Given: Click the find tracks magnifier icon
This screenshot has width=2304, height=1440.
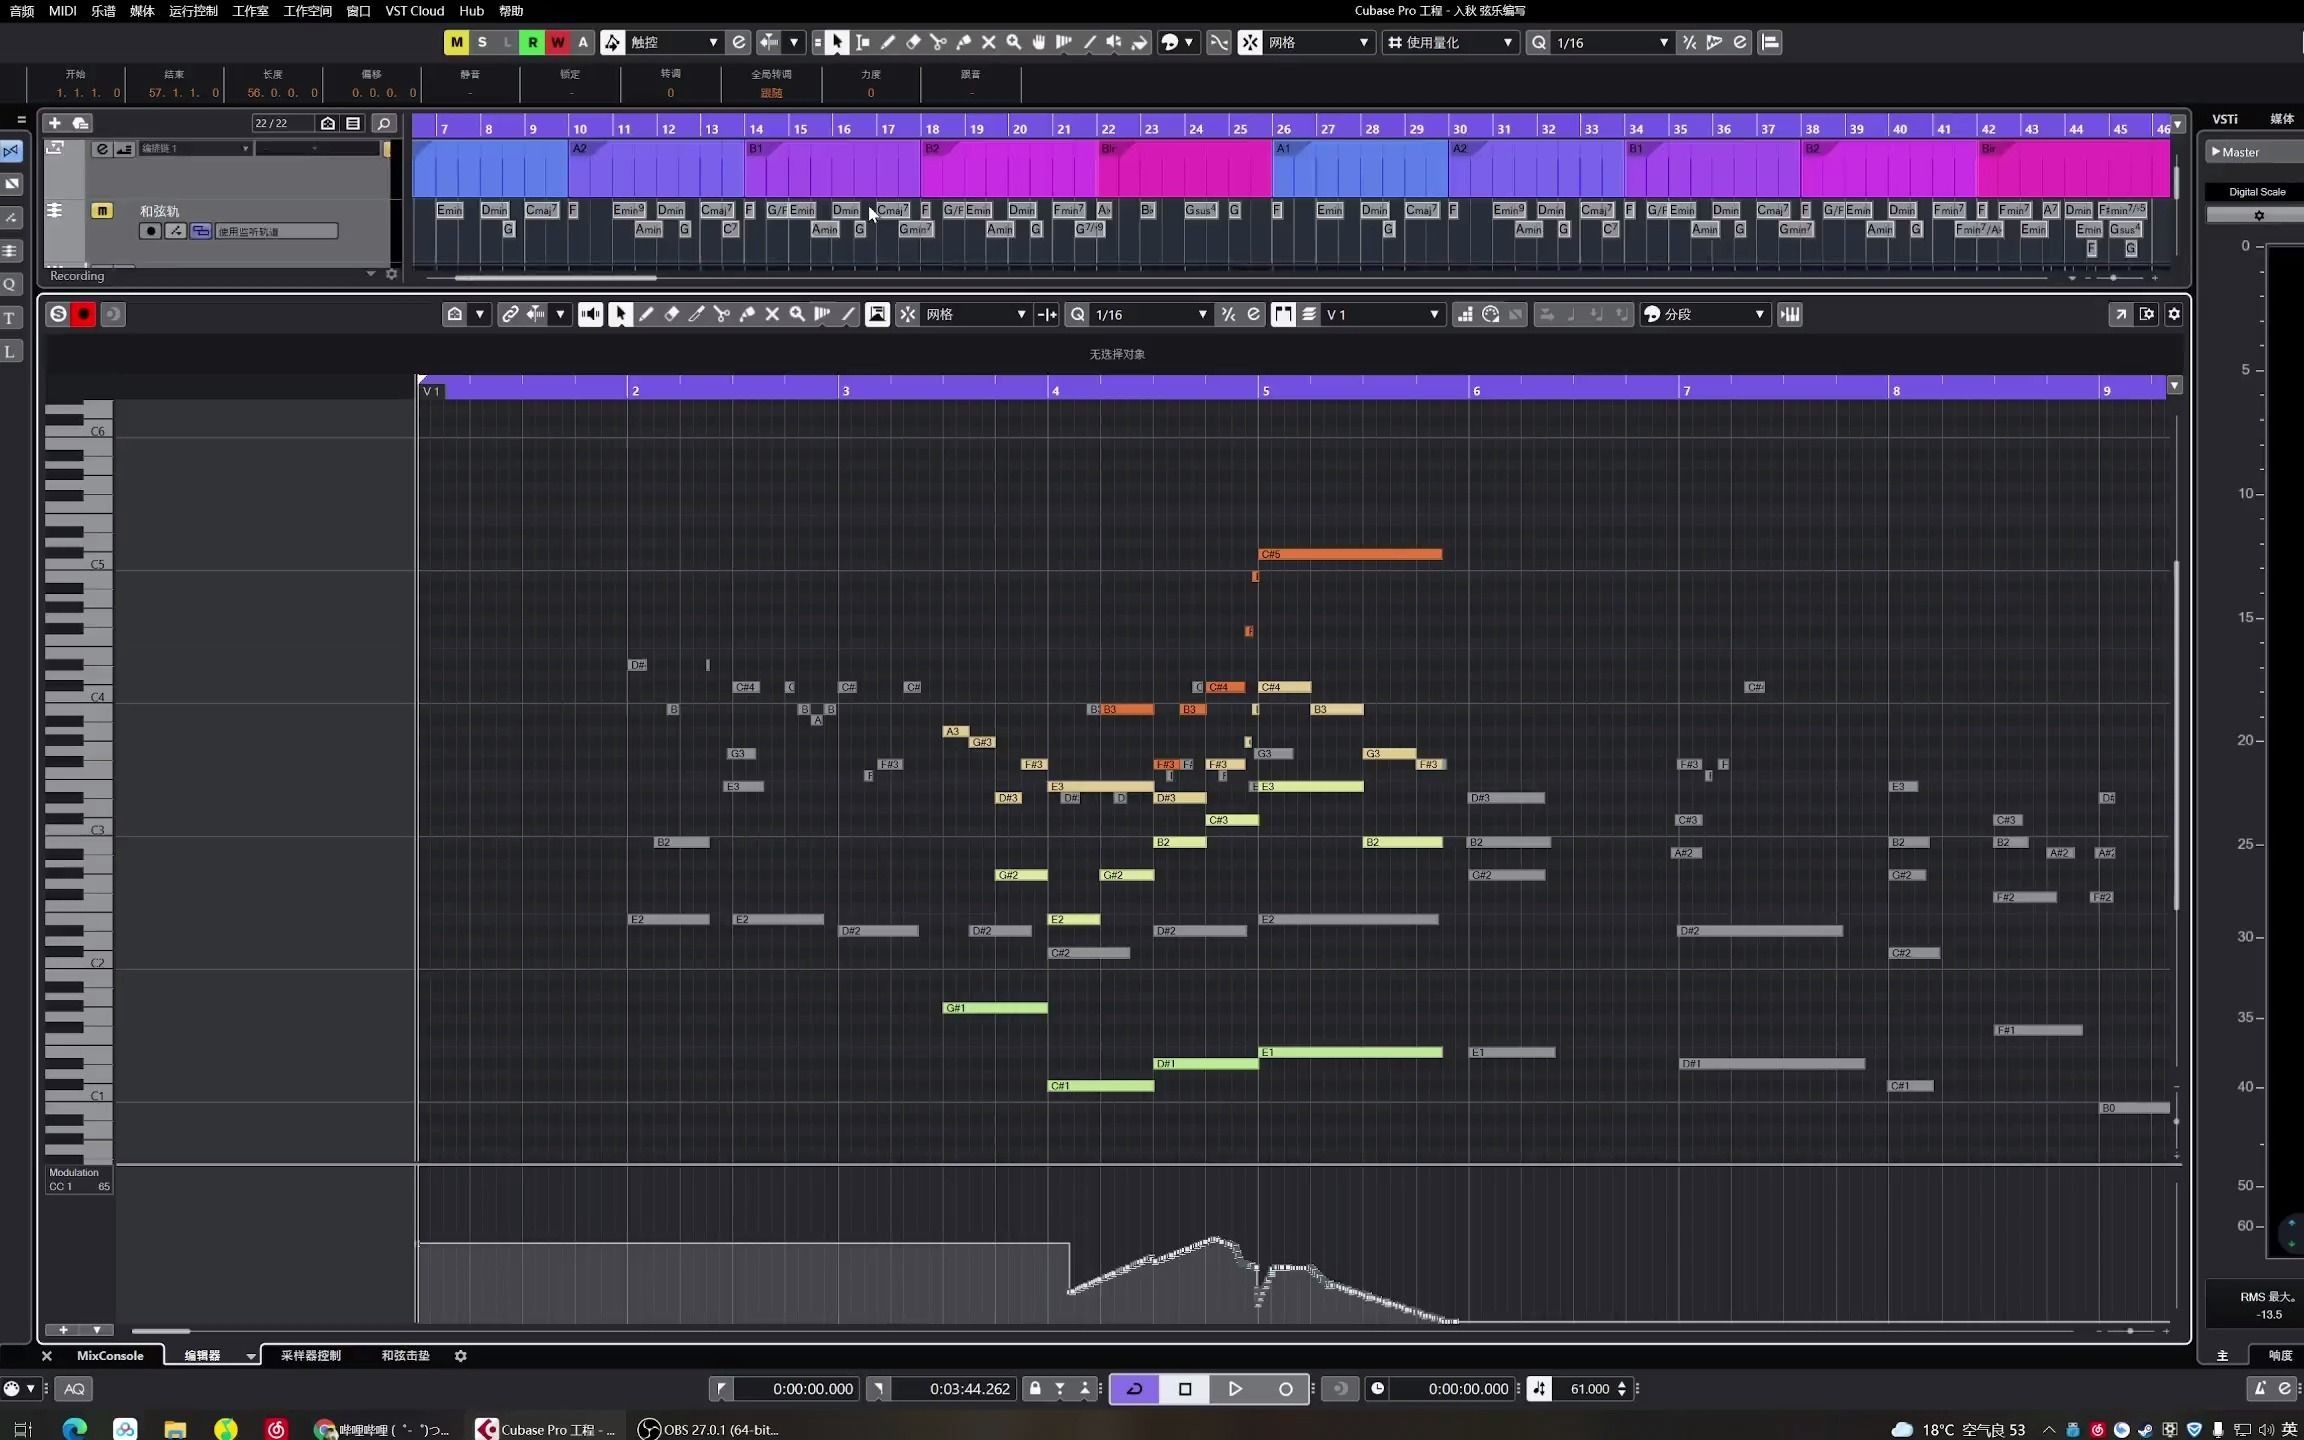Looking at the screenshot, I should tap(383, 123).
